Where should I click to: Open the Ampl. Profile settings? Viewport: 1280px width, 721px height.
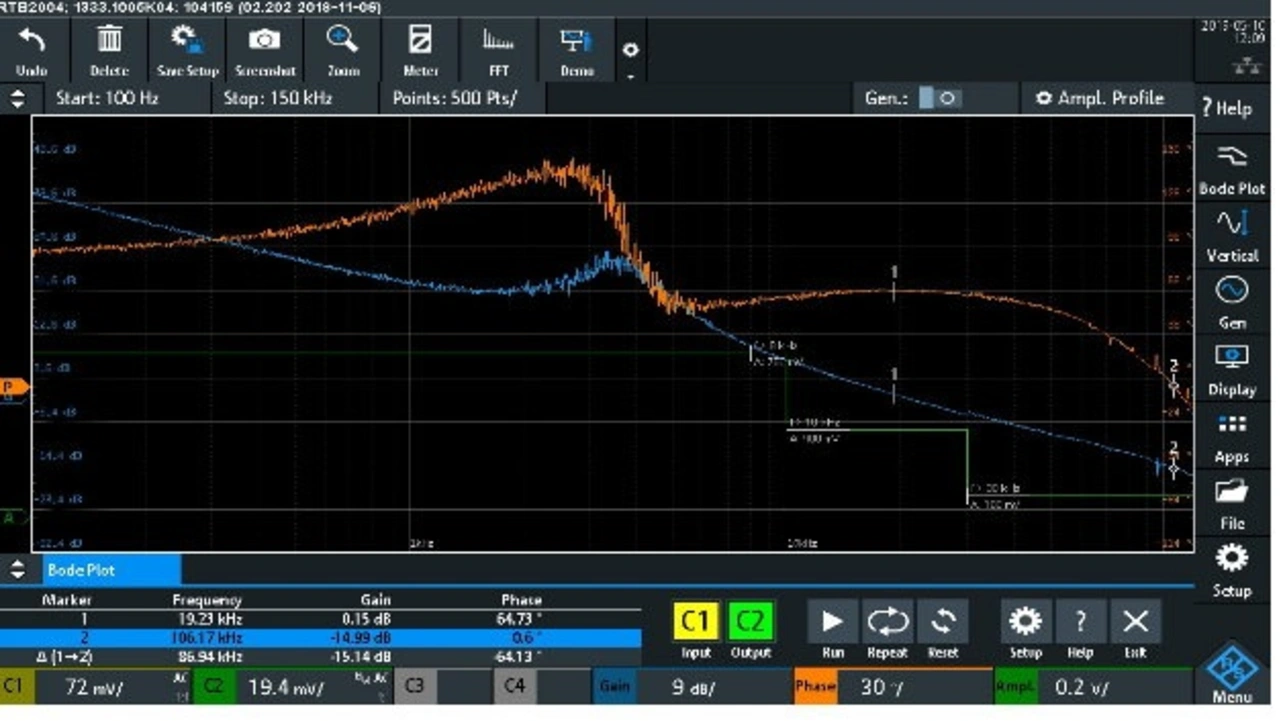1101,98
